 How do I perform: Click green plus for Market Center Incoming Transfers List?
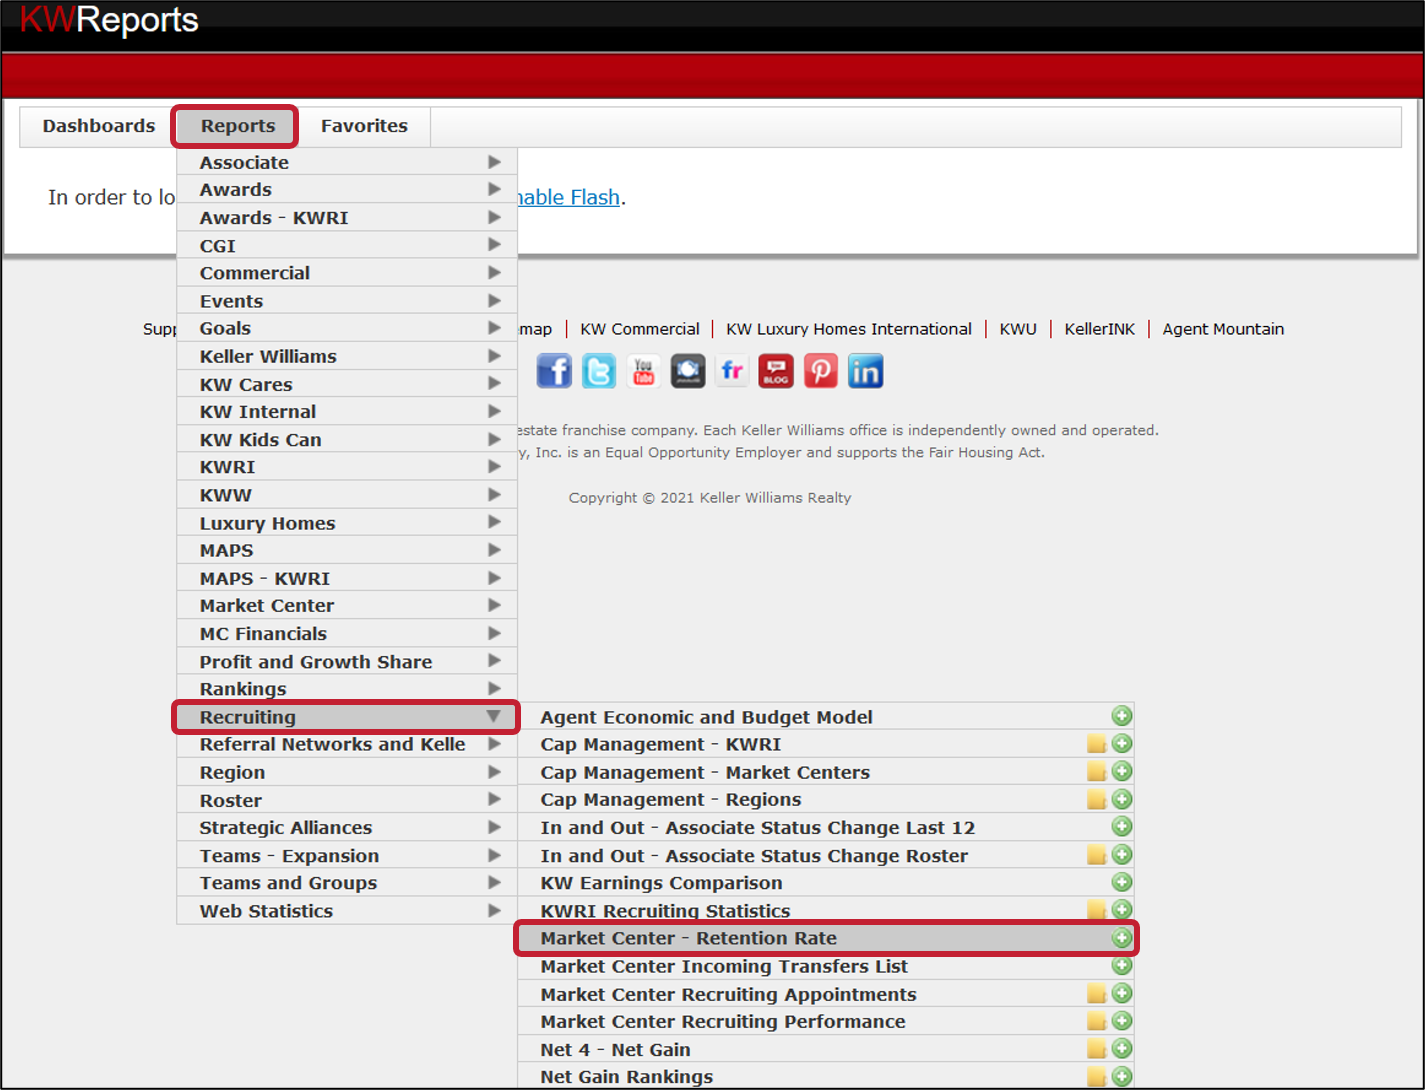point(1122,966)
